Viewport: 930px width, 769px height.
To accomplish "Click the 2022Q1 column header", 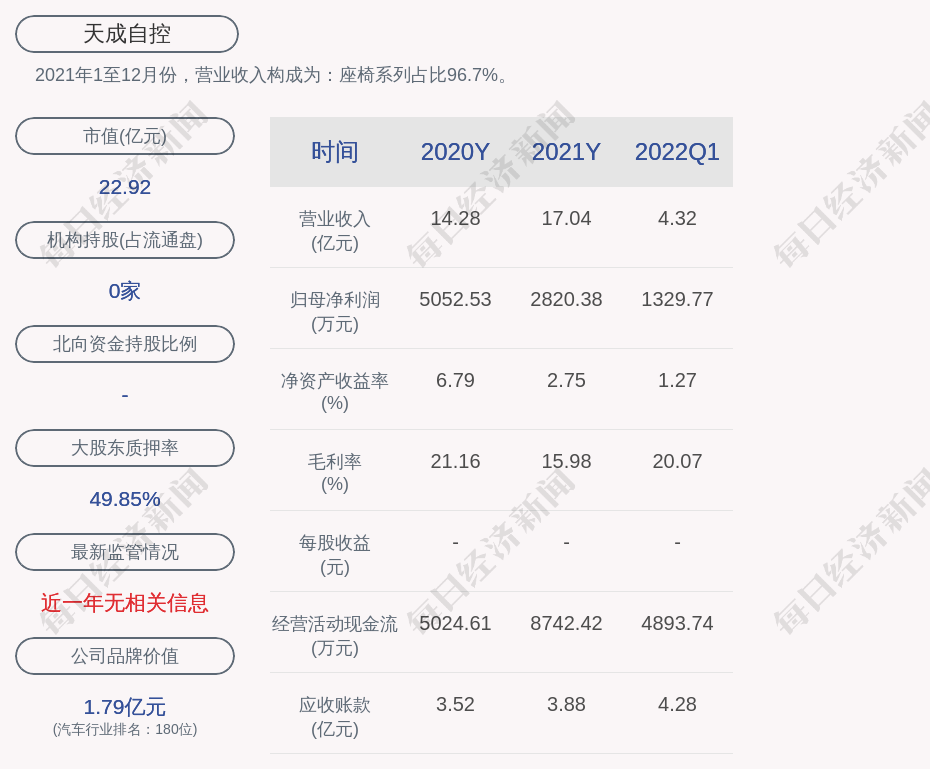I will (x=677, y=152).
